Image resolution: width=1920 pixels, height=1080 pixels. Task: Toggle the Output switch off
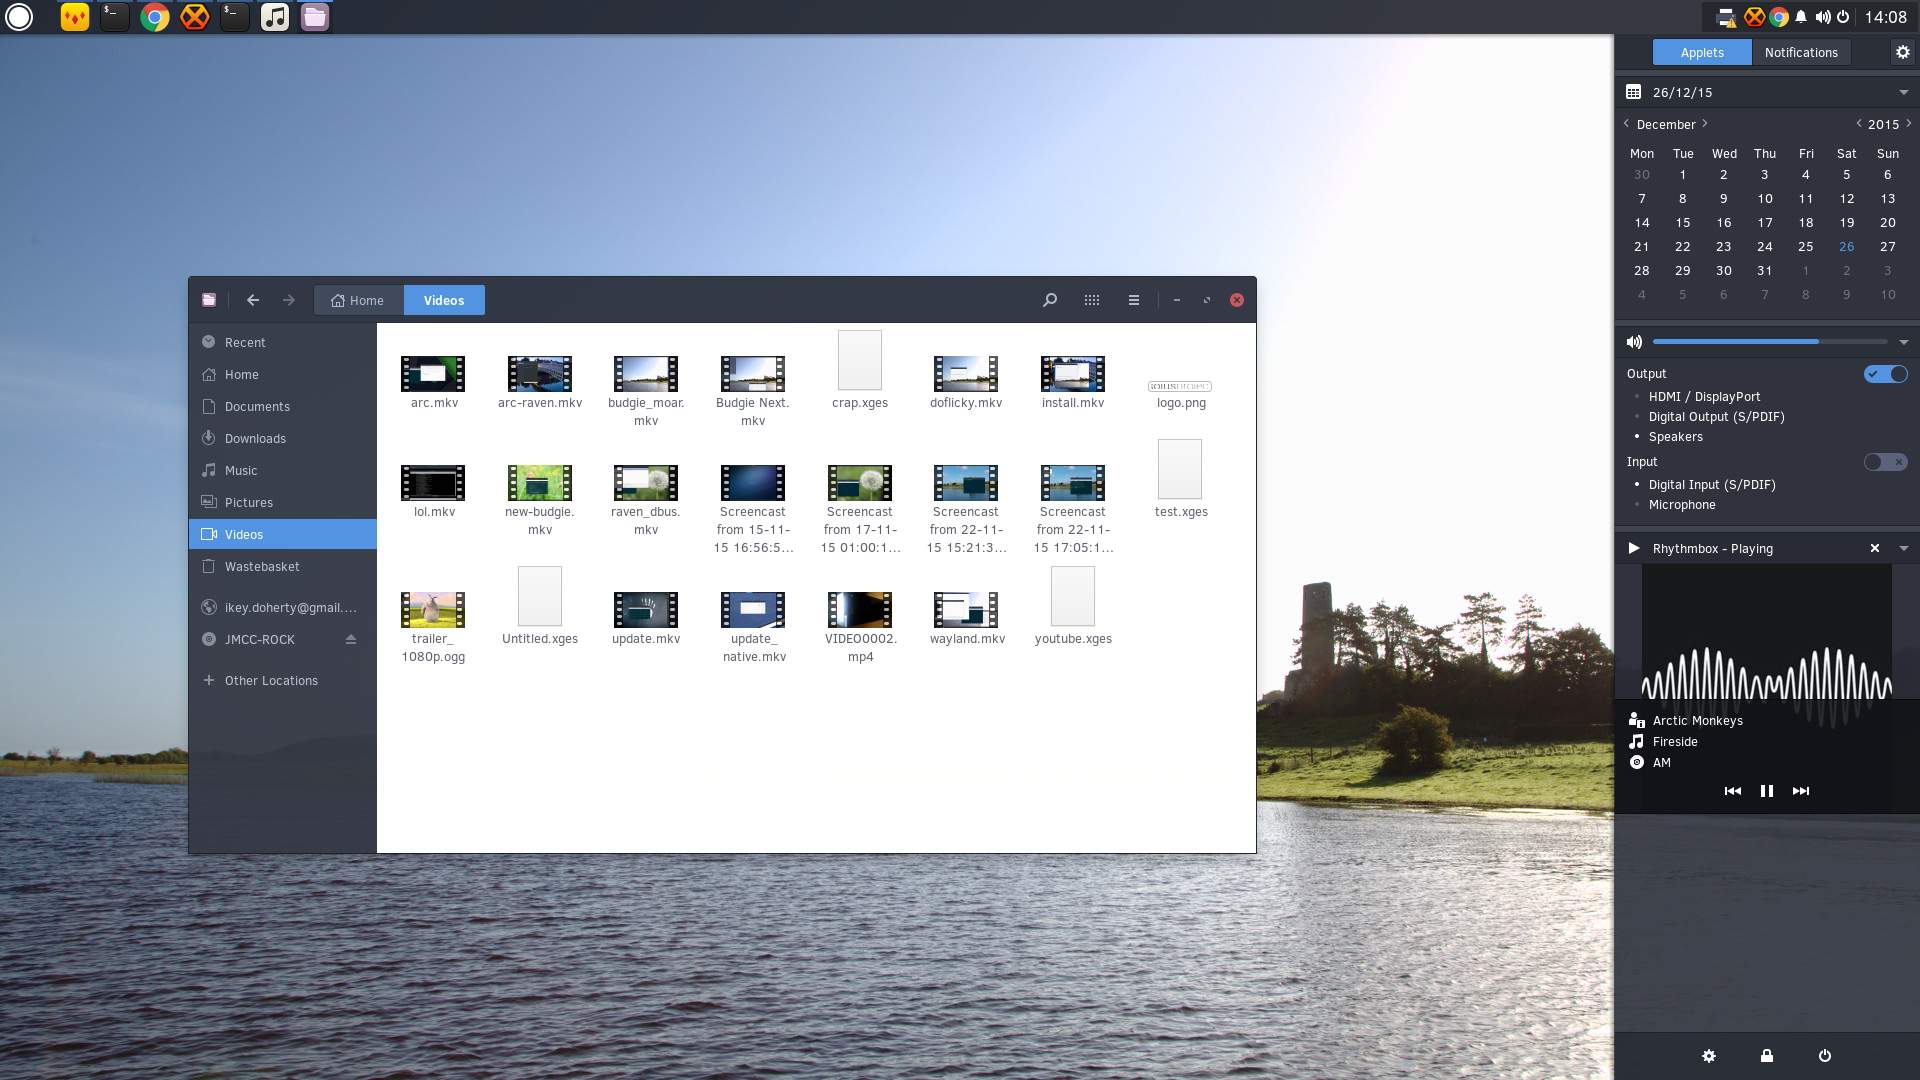pos(1886,374)
